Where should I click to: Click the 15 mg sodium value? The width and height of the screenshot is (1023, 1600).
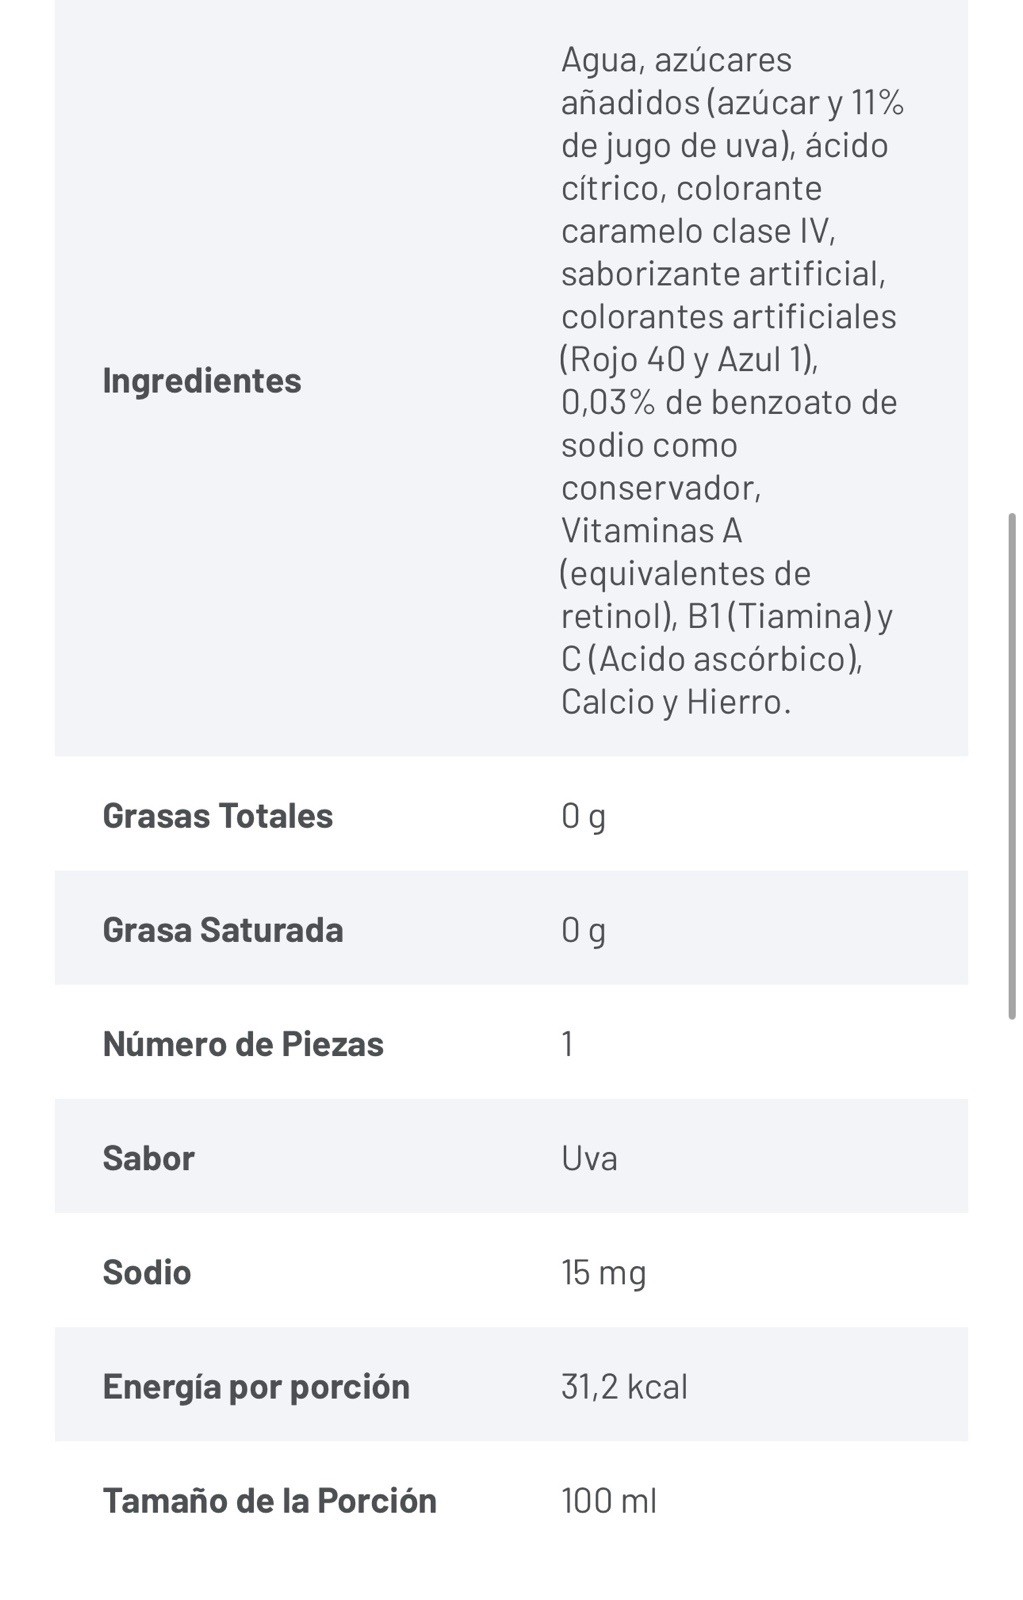(603, 1272)
